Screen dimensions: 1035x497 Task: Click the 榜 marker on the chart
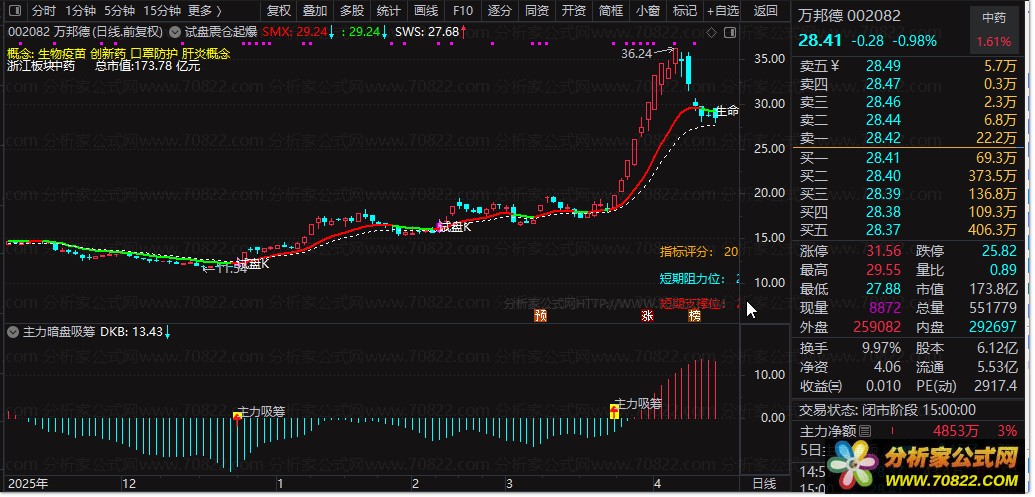pos(694,315)
